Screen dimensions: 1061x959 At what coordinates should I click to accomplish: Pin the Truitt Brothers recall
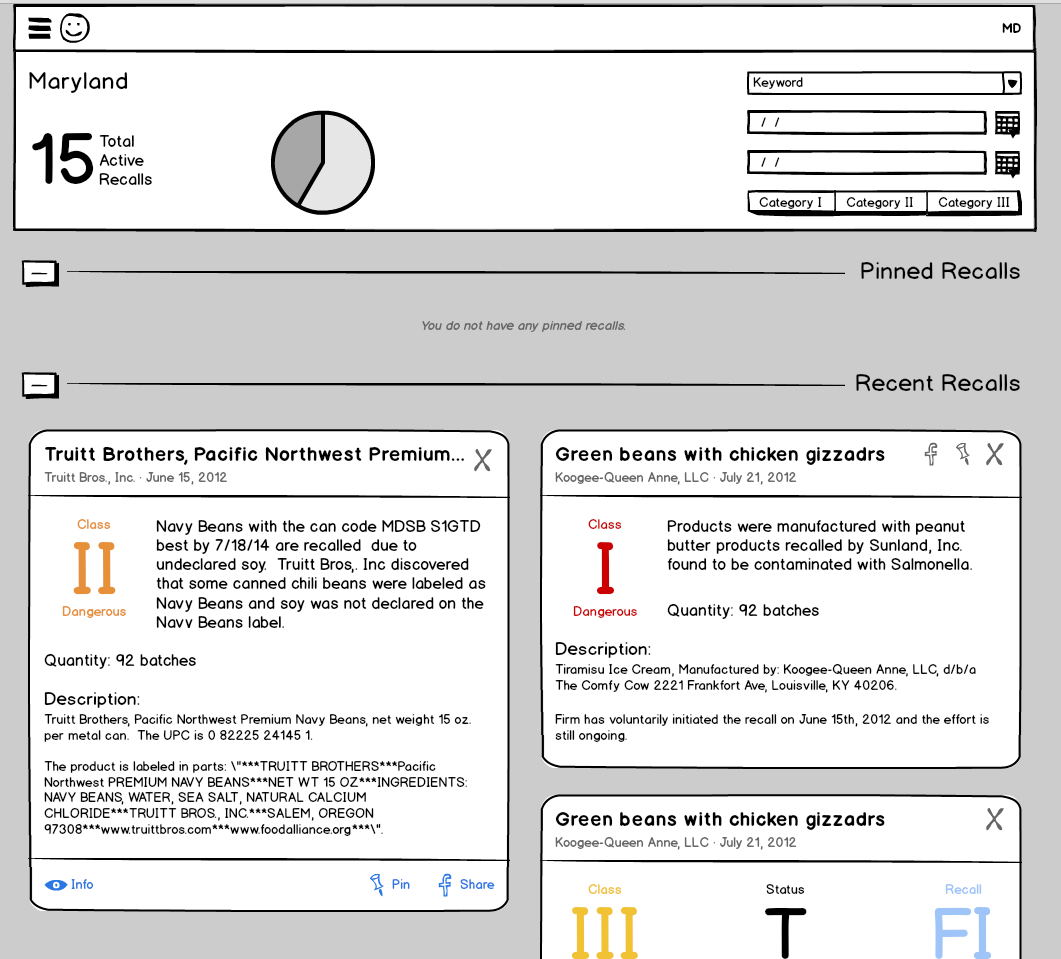pyautogui.click(x=390, y=885)
